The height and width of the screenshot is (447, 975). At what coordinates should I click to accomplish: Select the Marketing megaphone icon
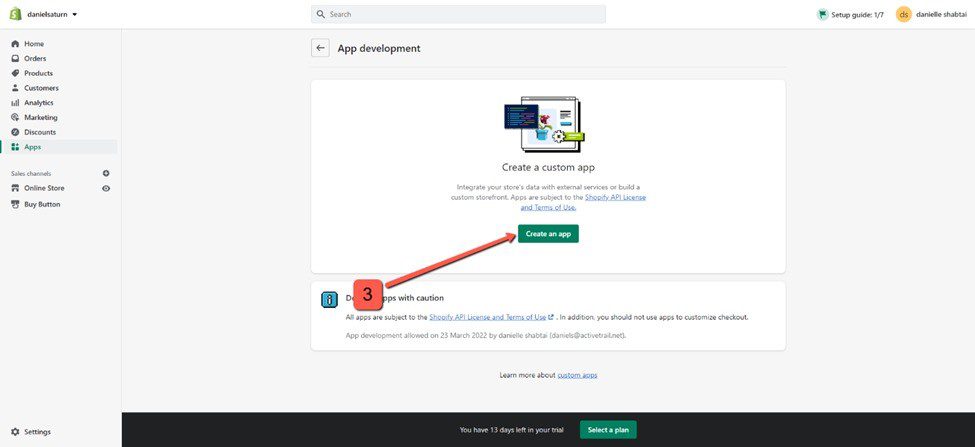click(x=15, y=117)
